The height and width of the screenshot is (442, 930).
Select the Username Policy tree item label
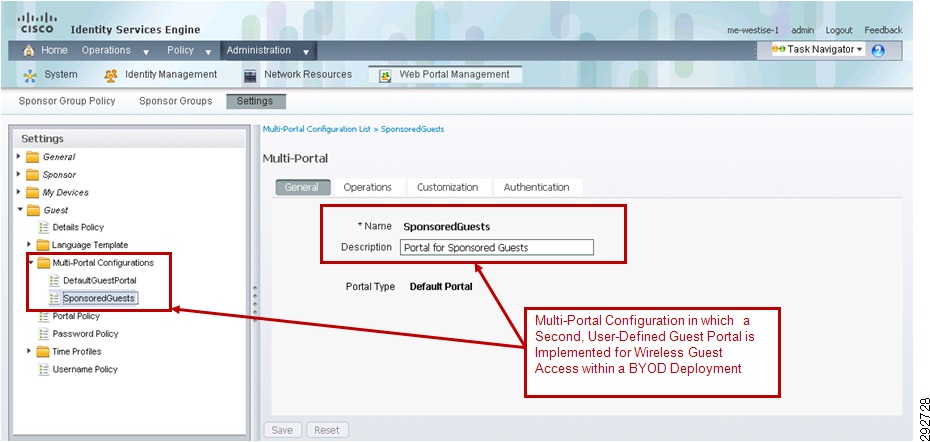click(85, 370)
